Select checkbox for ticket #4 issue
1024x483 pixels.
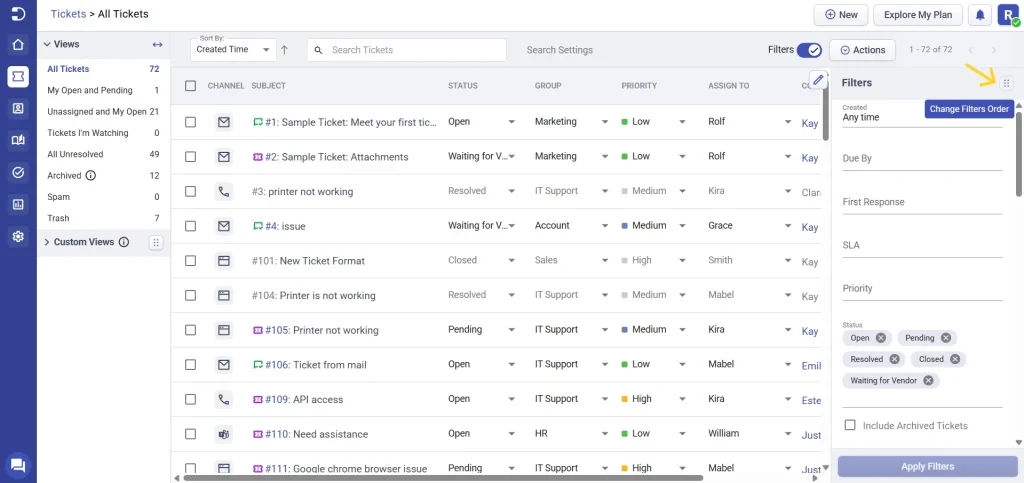(x=190, y=226)
